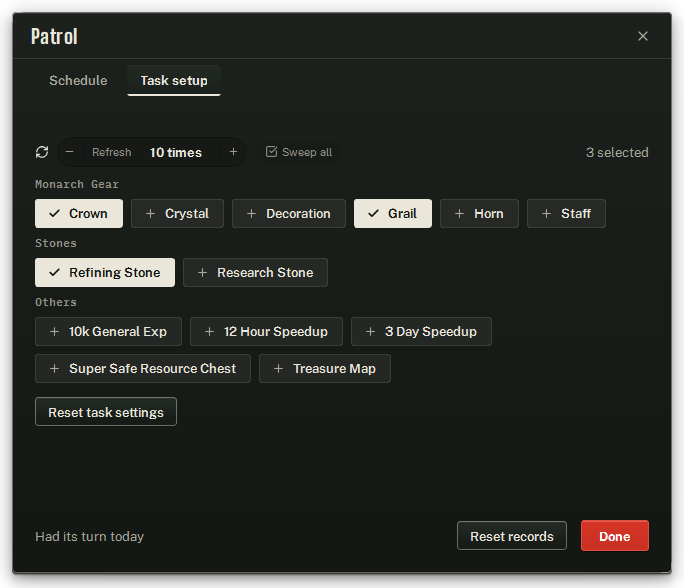This screenshot has height=588, width=684.
Task: Deselect the Crown gear chip
Action: pos(79,213)
